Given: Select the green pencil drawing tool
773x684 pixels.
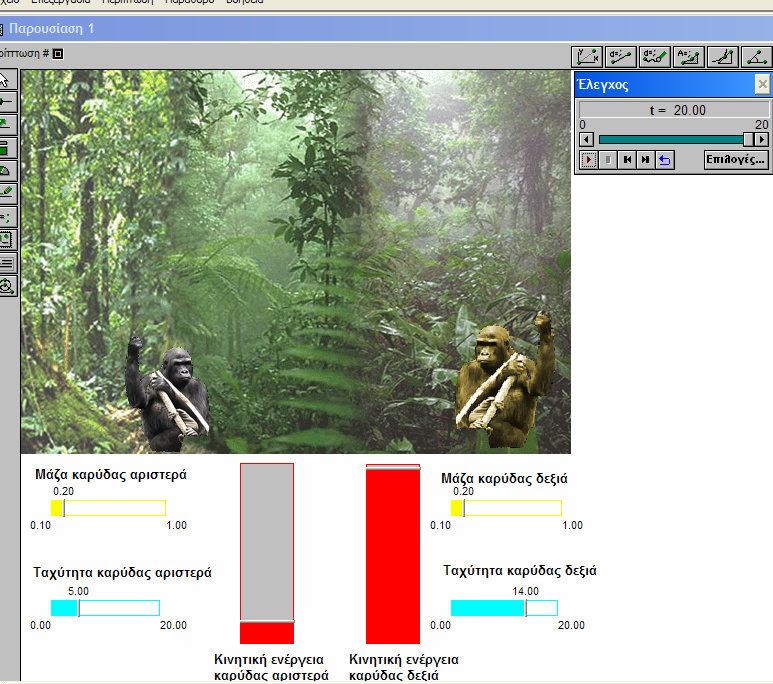Looking at the screenshot, I should click(7, 194).
